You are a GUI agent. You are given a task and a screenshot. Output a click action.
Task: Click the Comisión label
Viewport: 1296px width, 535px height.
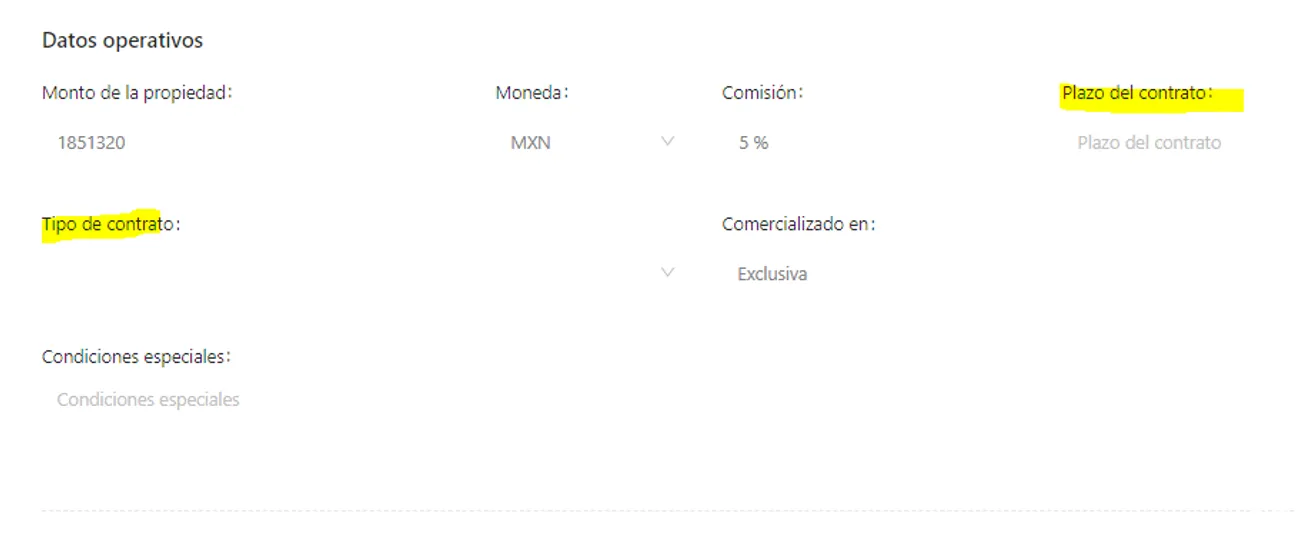pos(762,93)
